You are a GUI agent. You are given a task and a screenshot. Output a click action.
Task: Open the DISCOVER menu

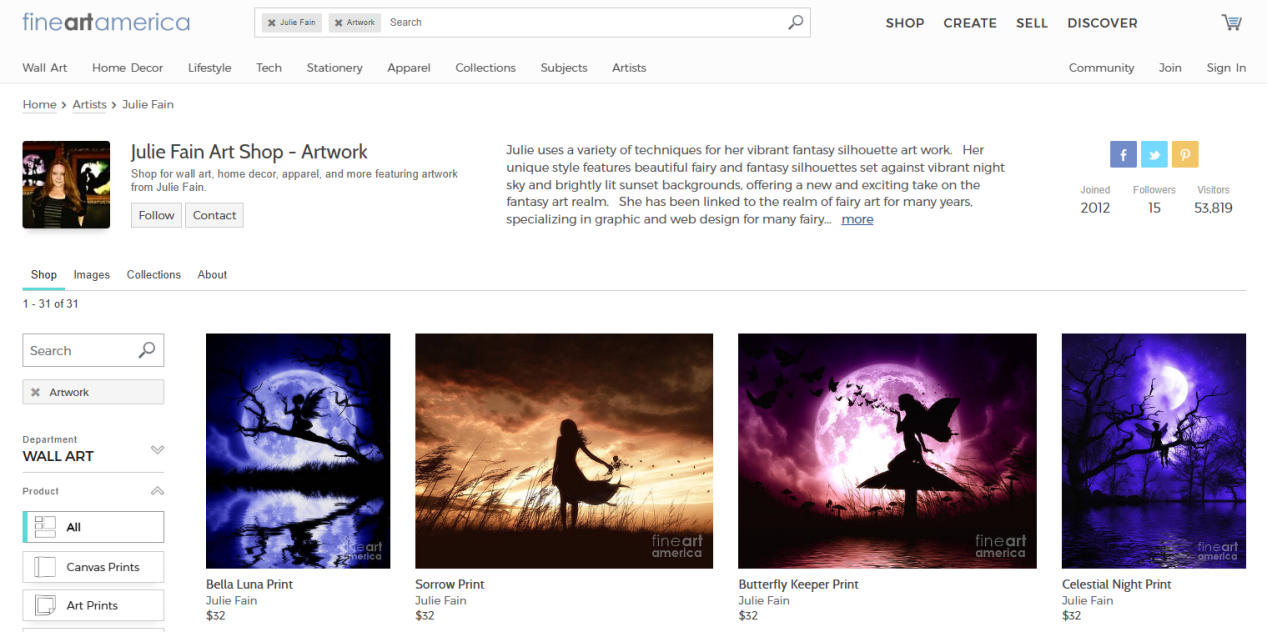tap(1102, 23)
